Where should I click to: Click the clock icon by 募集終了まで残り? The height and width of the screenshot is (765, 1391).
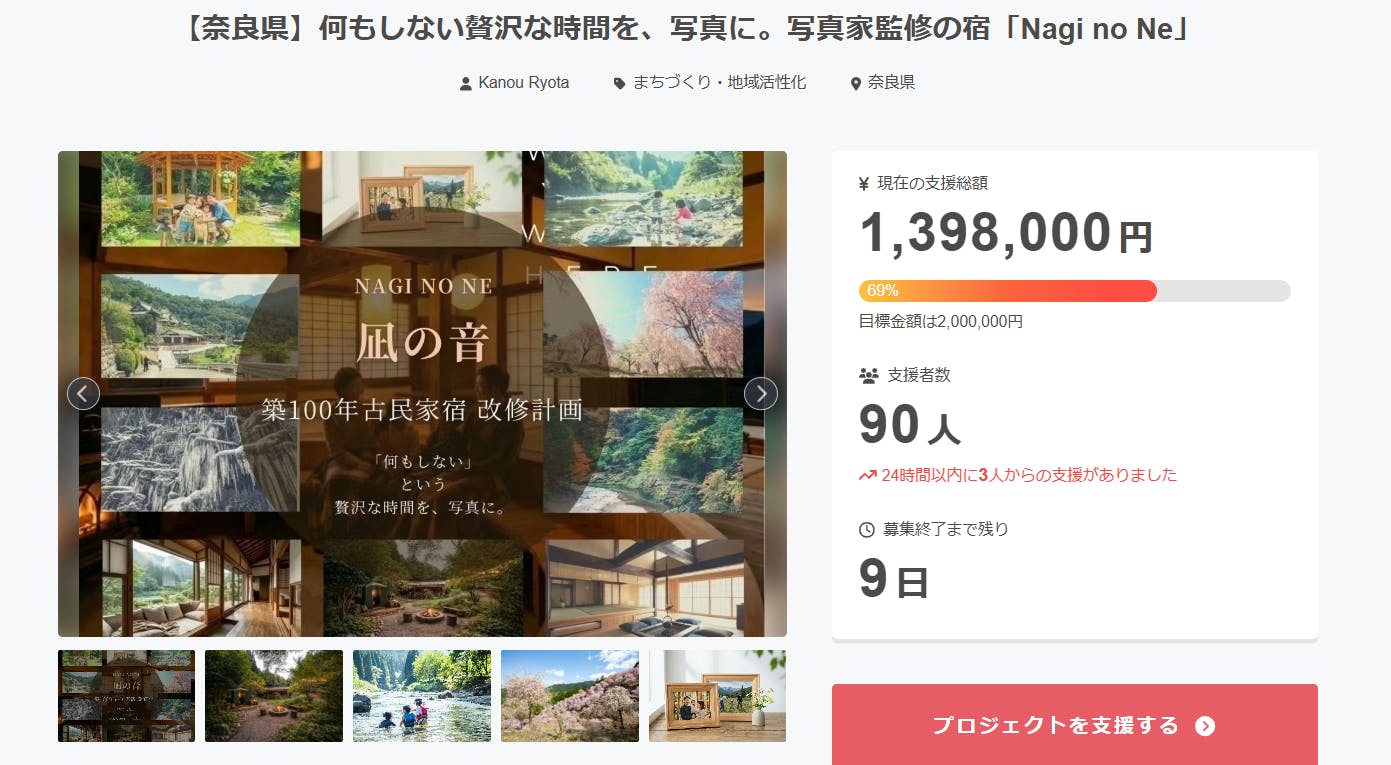(x=867, y=529)
